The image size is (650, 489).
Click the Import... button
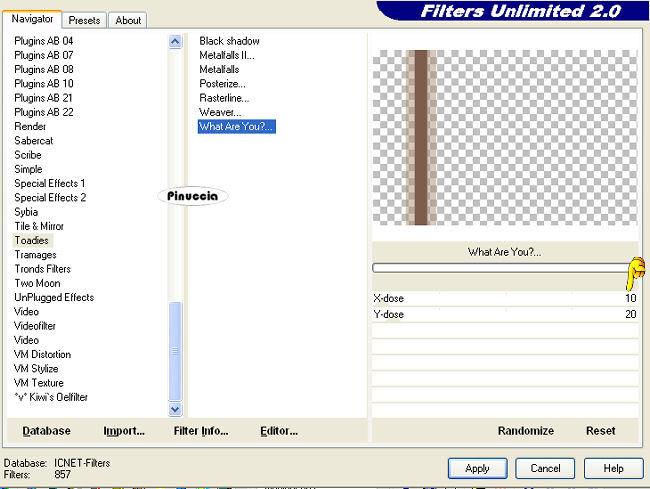pos(124,431)
